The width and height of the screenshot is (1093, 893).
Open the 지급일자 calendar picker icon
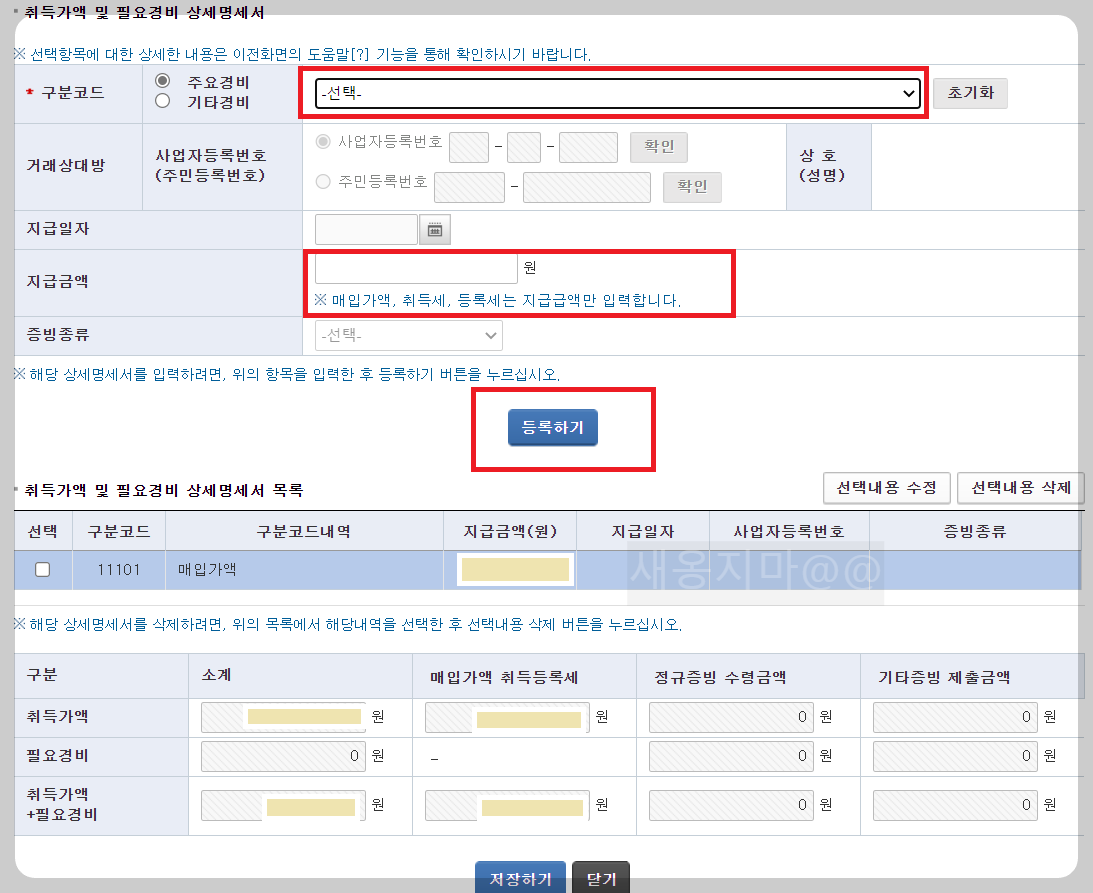[x=434, y=229]
